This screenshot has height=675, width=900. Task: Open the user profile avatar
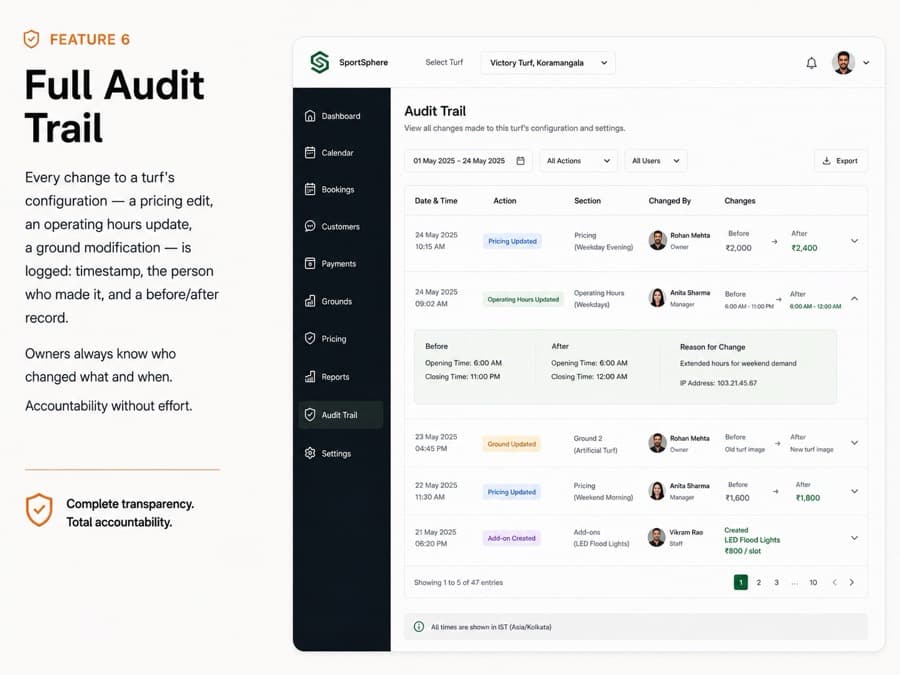[x=843, y=63]
